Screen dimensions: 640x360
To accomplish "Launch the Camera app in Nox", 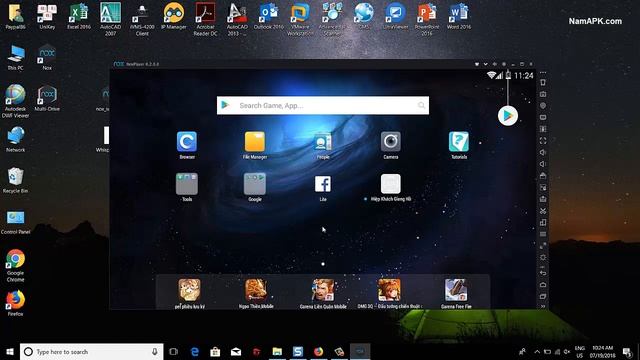I will (391, 142).
